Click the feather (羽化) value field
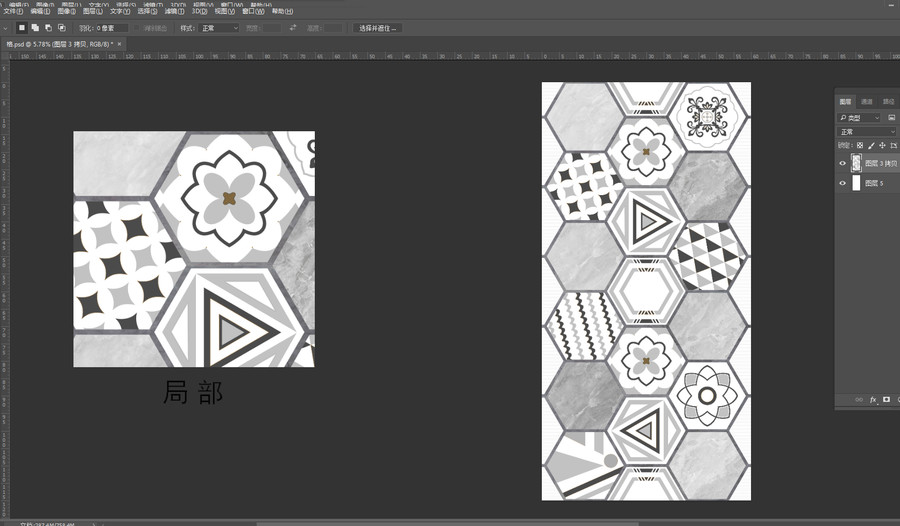This screenshot has width=900, height=526. coord(112,28)
